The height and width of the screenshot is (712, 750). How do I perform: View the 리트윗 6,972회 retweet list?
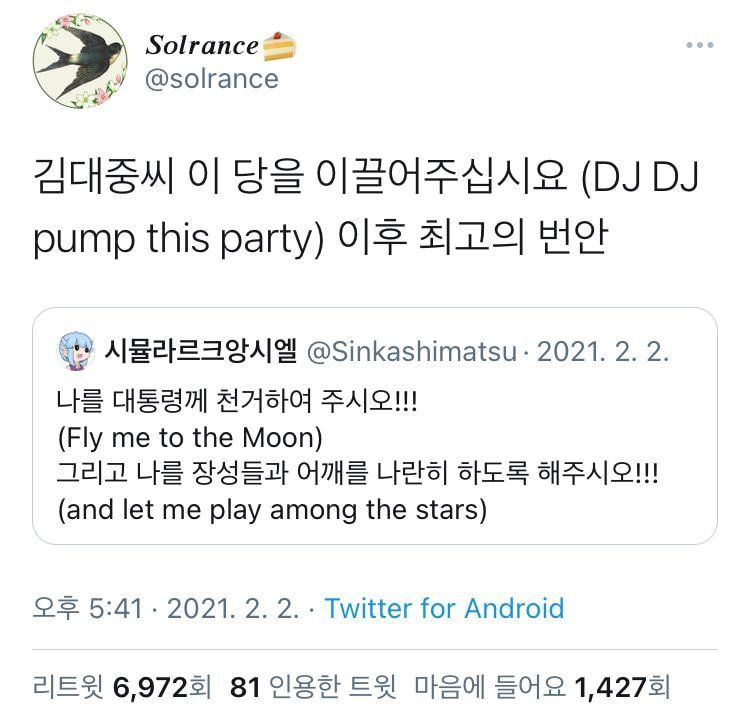(x=123, y=687)
